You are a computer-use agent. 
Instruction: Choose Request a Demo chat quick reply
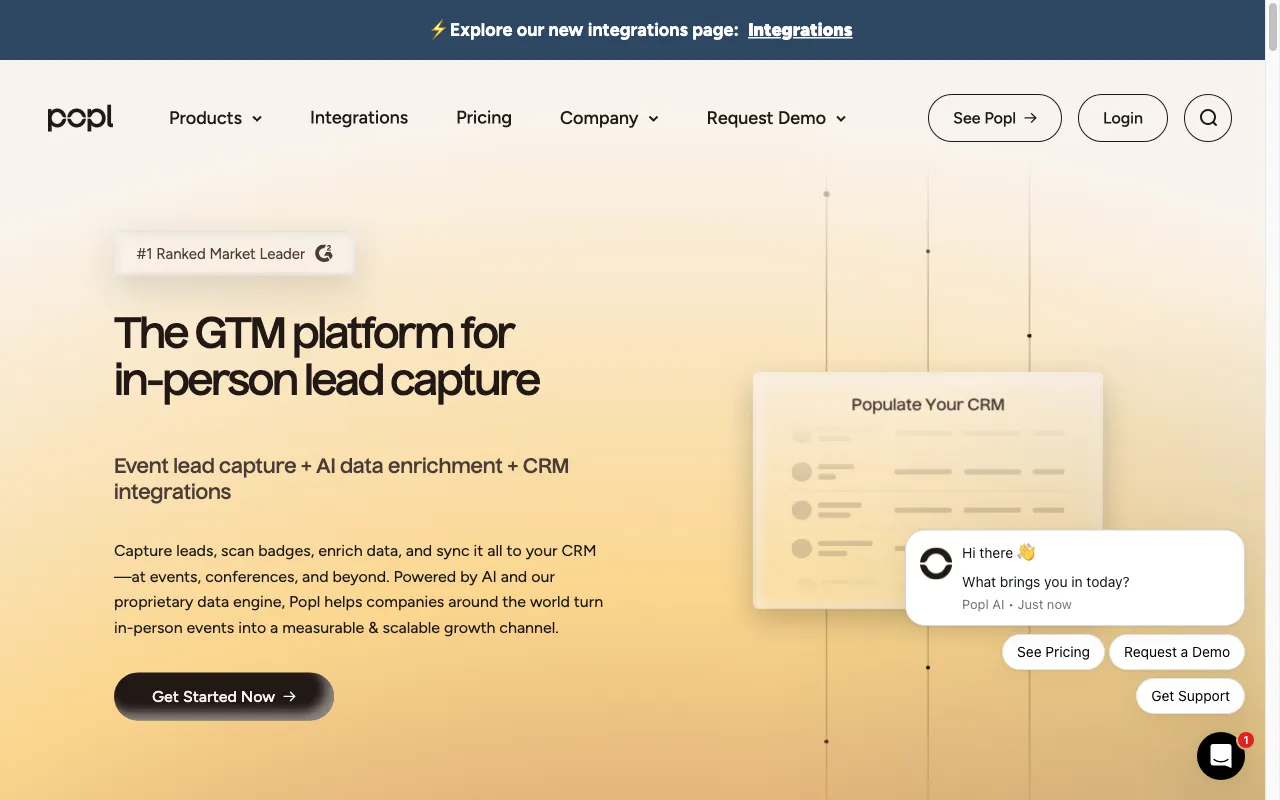click(1177, 652)
